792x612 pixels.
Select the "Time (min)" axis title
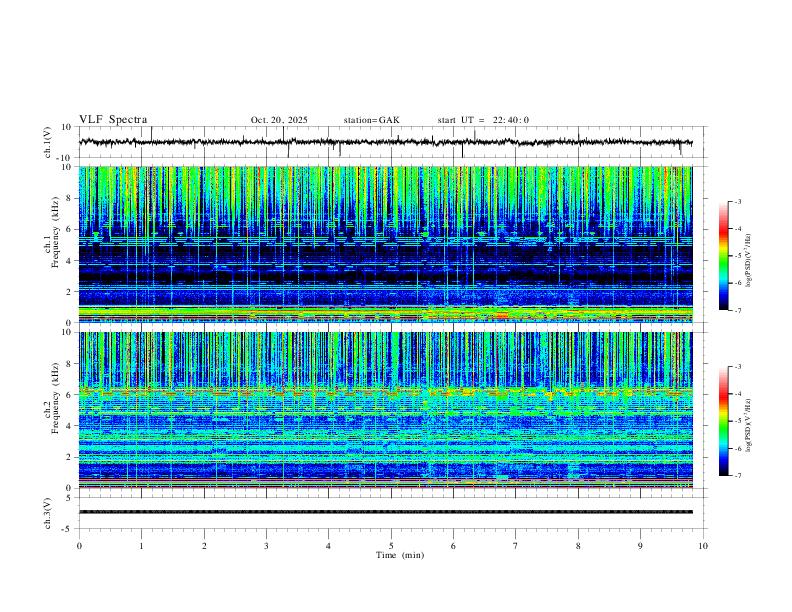(x=400, y=555)
